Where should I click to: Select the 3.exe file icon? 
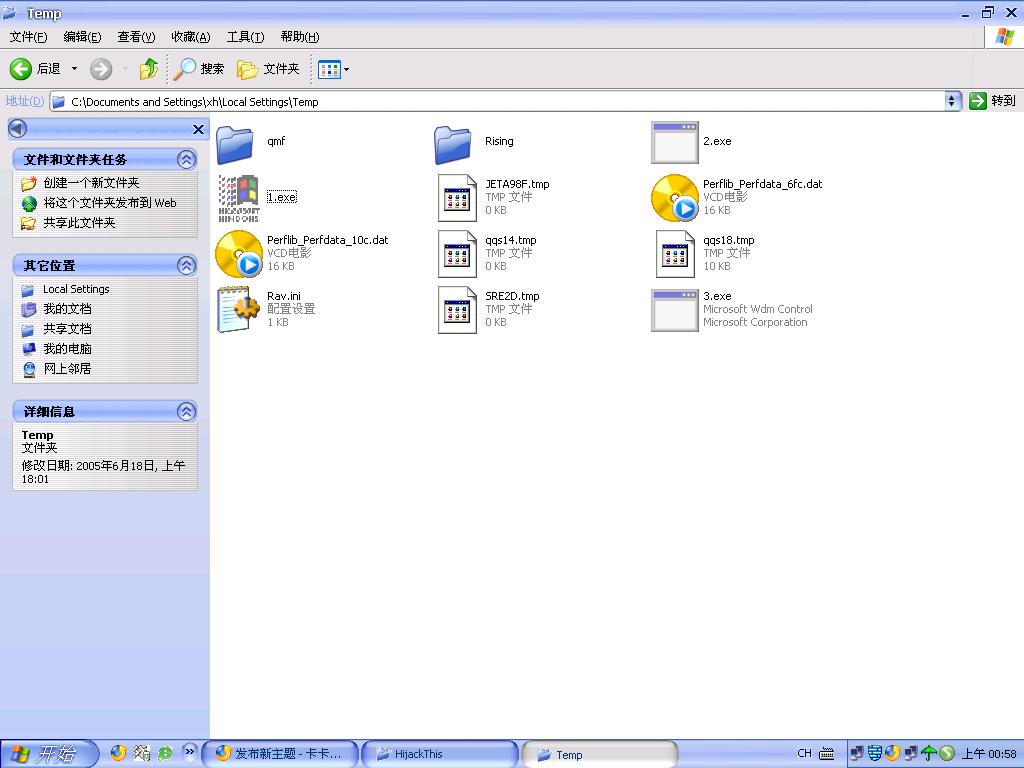674,309
